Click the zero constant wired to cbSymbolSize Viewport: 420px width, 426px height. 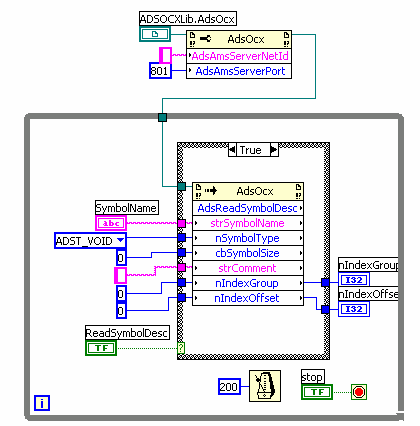(x=121, y=258)
